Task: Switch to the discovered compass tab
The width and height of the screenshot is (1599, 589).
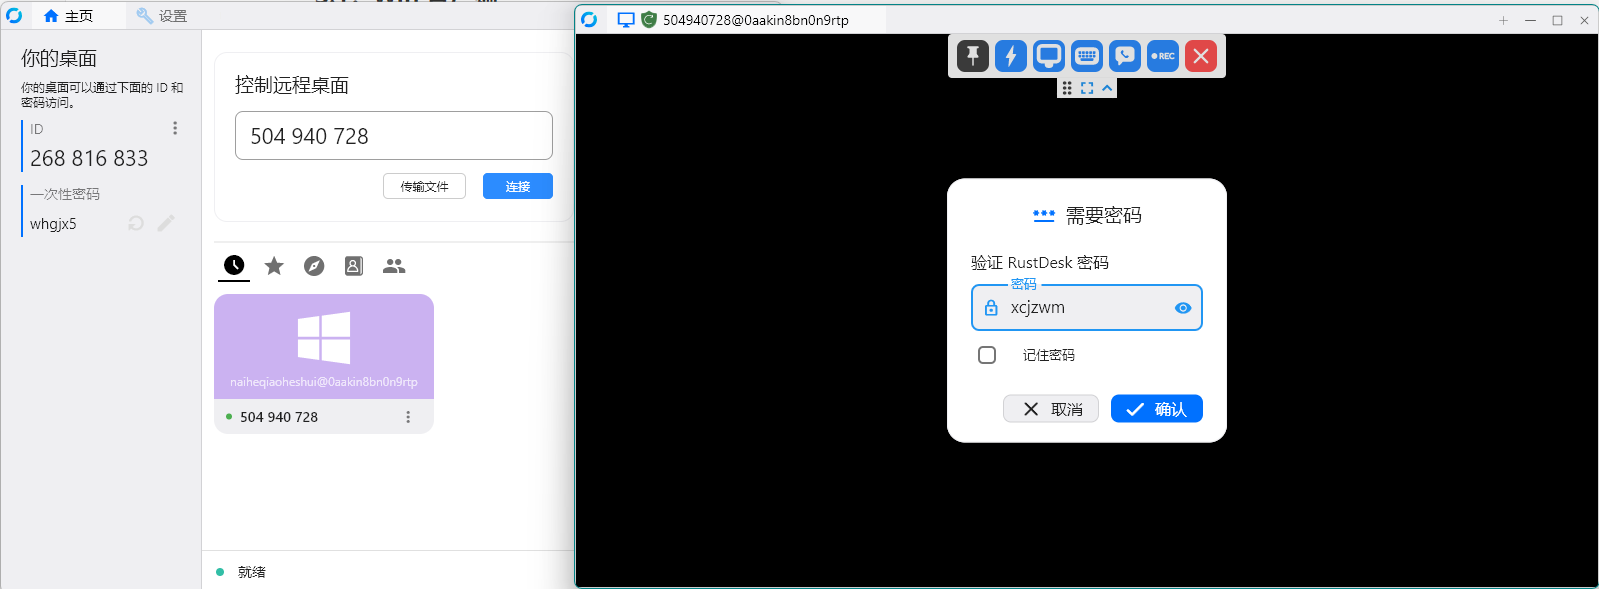Action: point(314,265)
